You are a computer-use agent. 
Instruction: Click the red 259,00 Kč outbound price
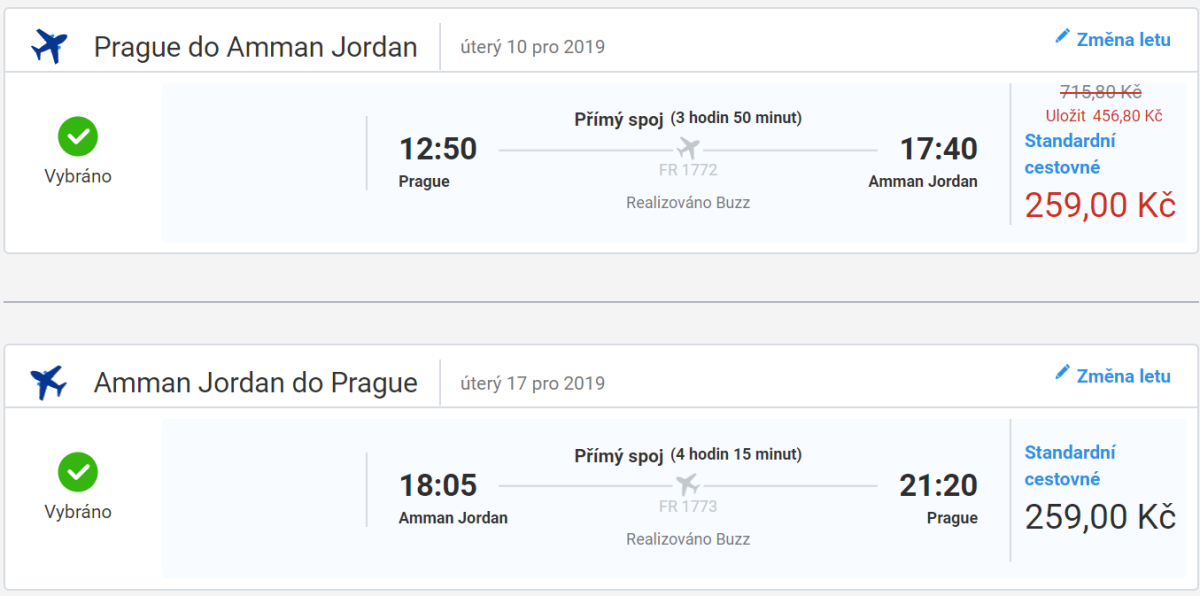coord(1100,206)
